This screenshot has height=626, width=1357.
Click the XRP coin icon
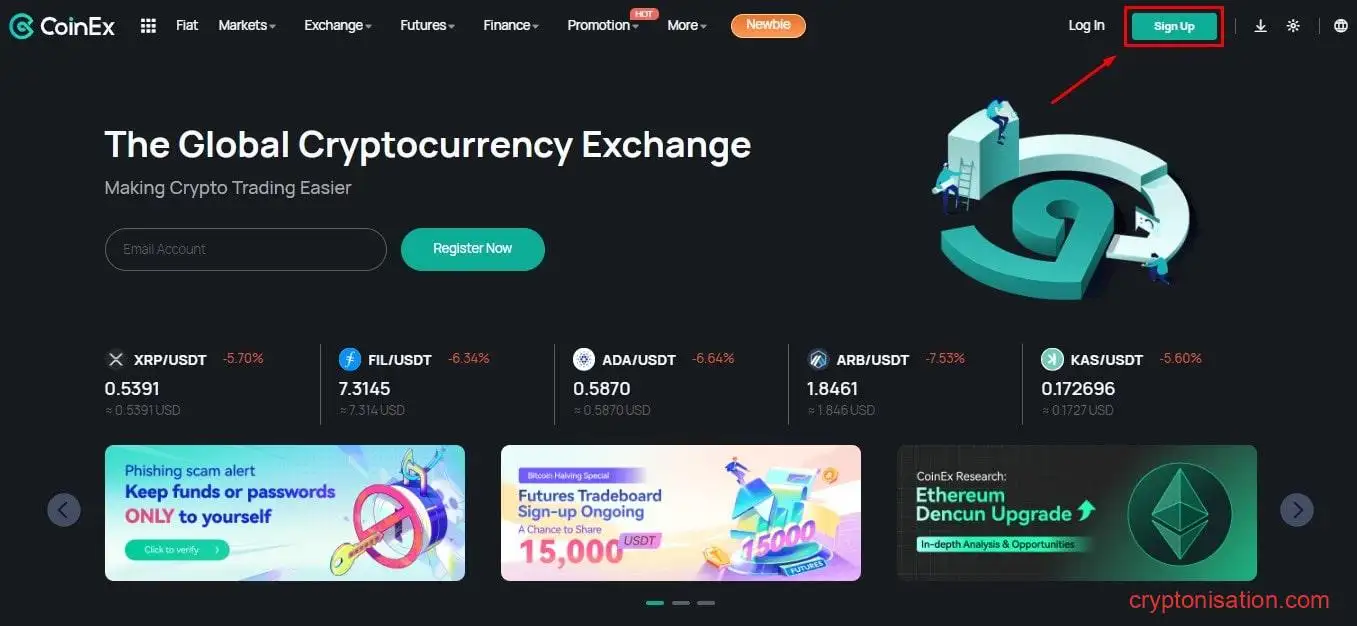pos(116,359)
